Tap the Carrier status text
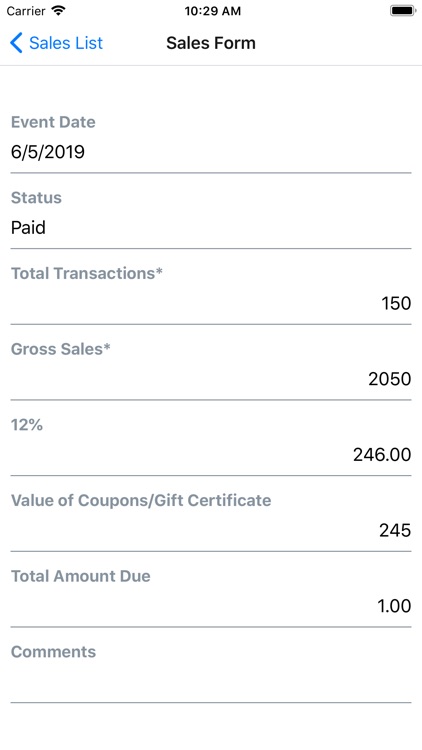This screenshot has height=750, width=422. (x=26, y=11)
